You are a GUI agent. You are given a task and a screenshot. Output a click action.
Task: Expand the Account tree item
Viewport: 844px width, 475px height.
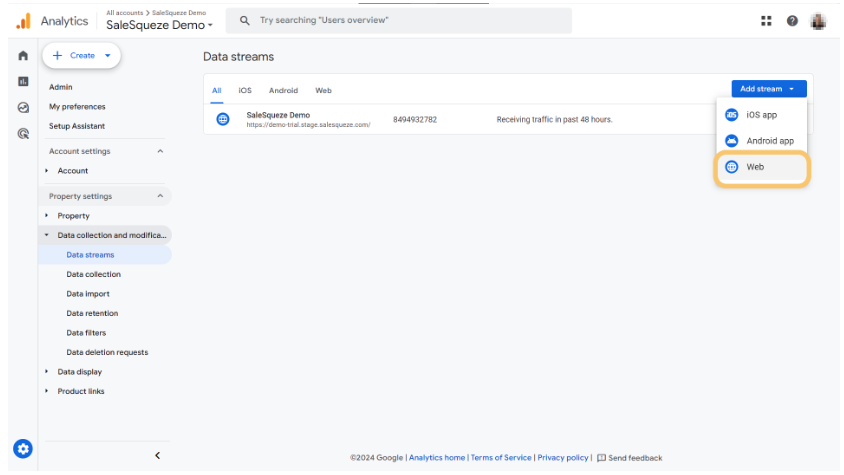(x=47, y=171)
